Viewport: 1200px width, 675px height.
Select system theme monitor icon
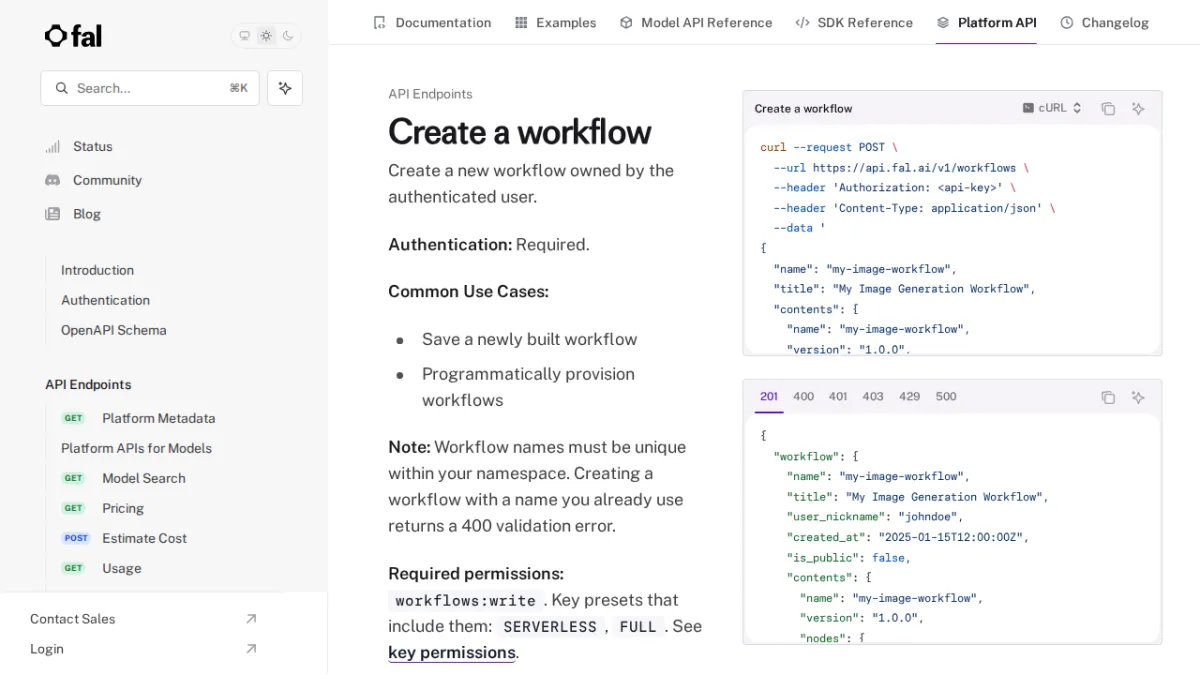(244, 36)
